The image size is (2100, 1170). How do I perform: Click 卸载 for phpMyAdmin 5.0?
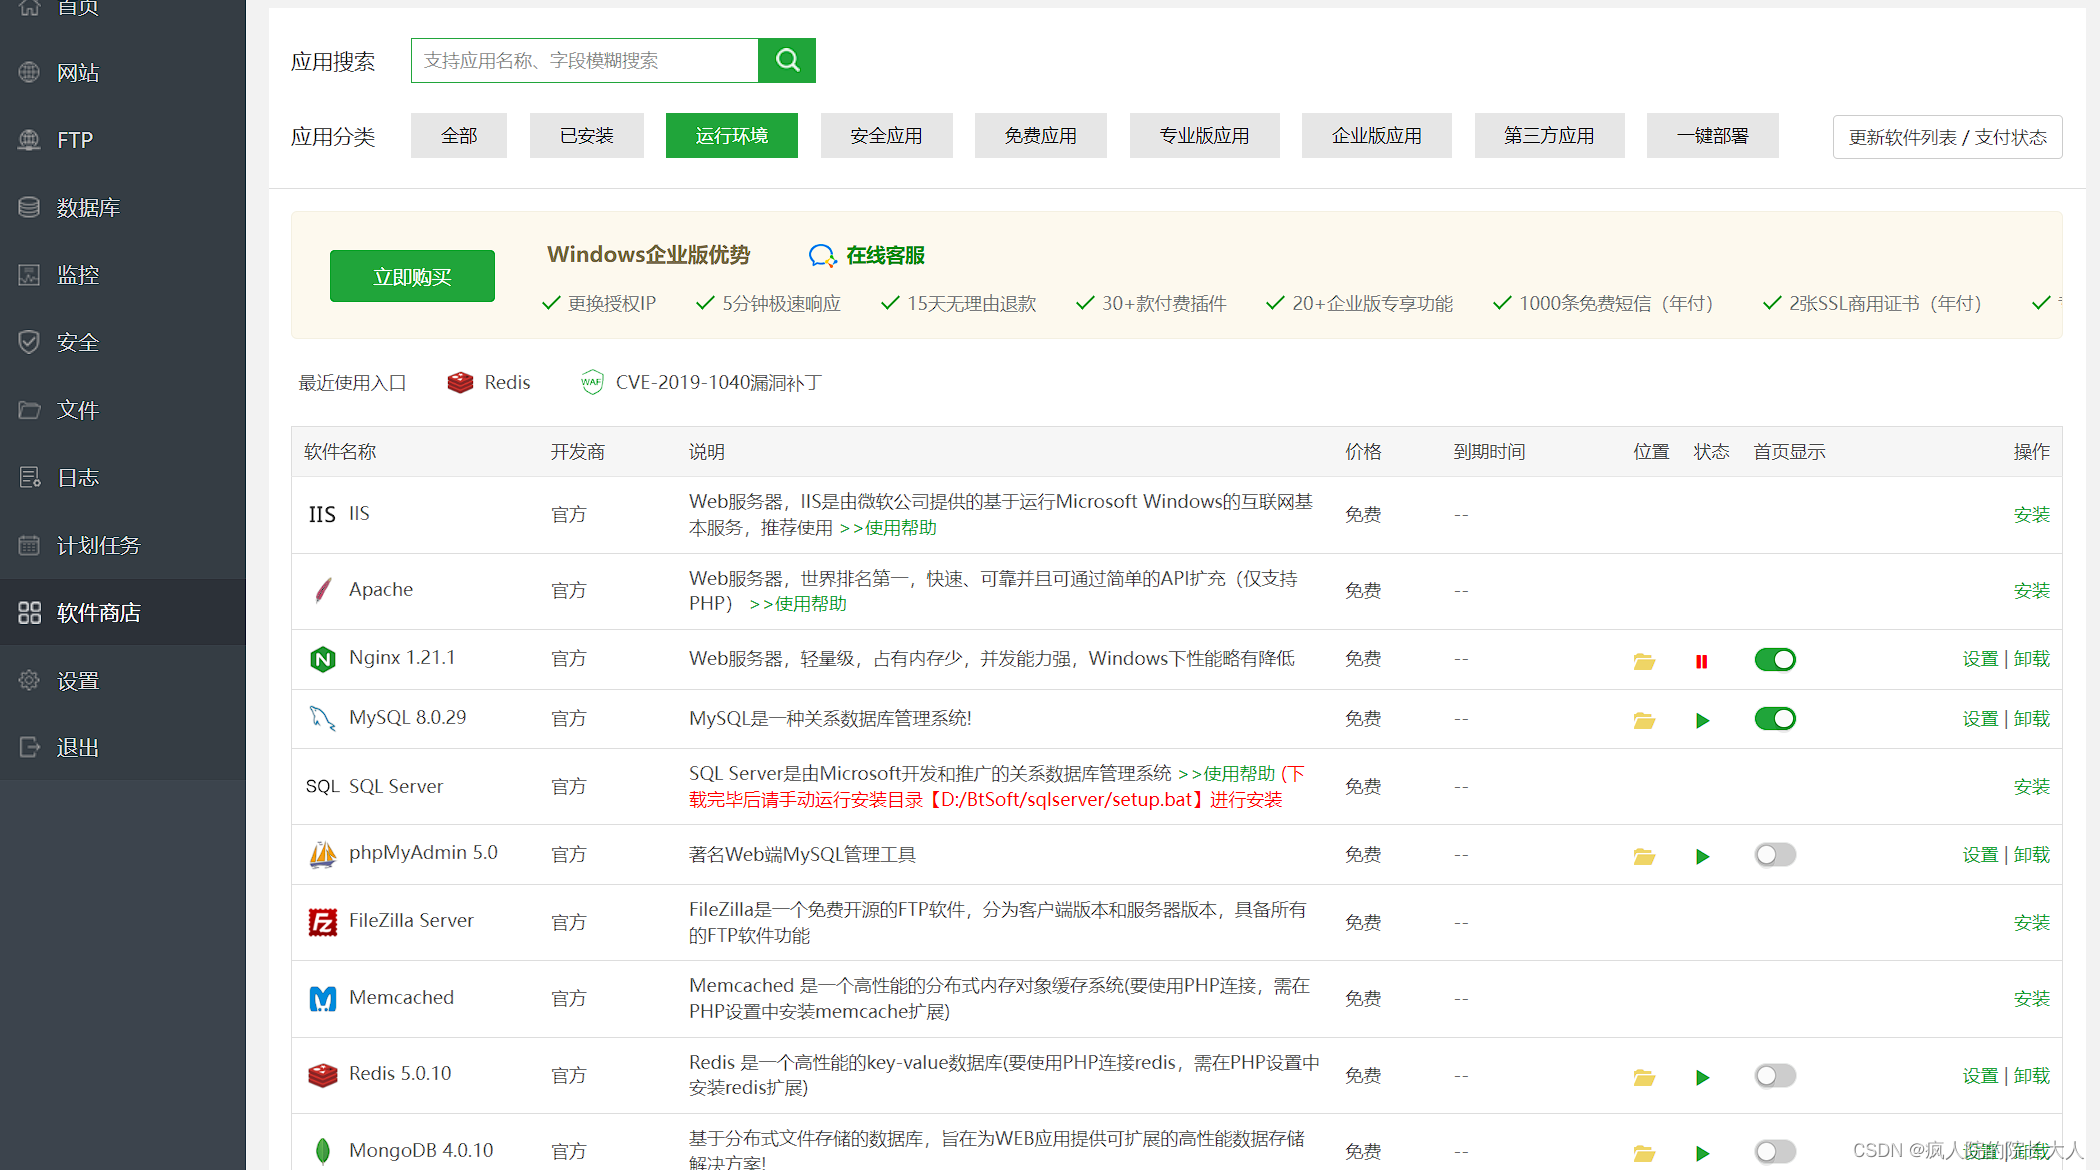2032,855
